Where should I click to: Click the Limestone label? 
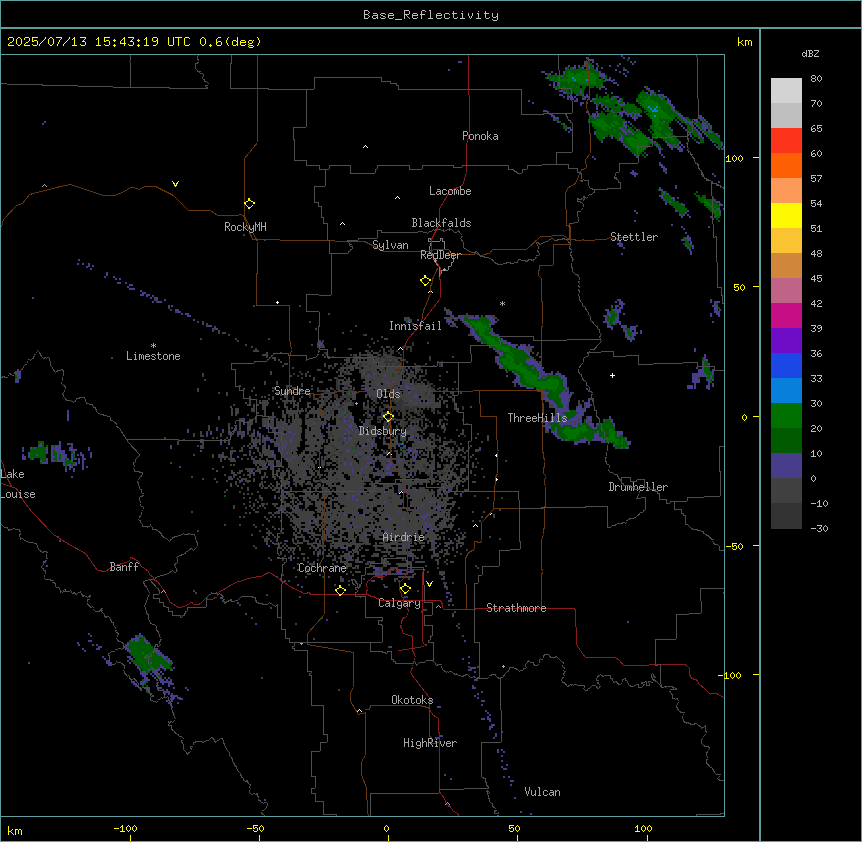(x=153, y=356)
